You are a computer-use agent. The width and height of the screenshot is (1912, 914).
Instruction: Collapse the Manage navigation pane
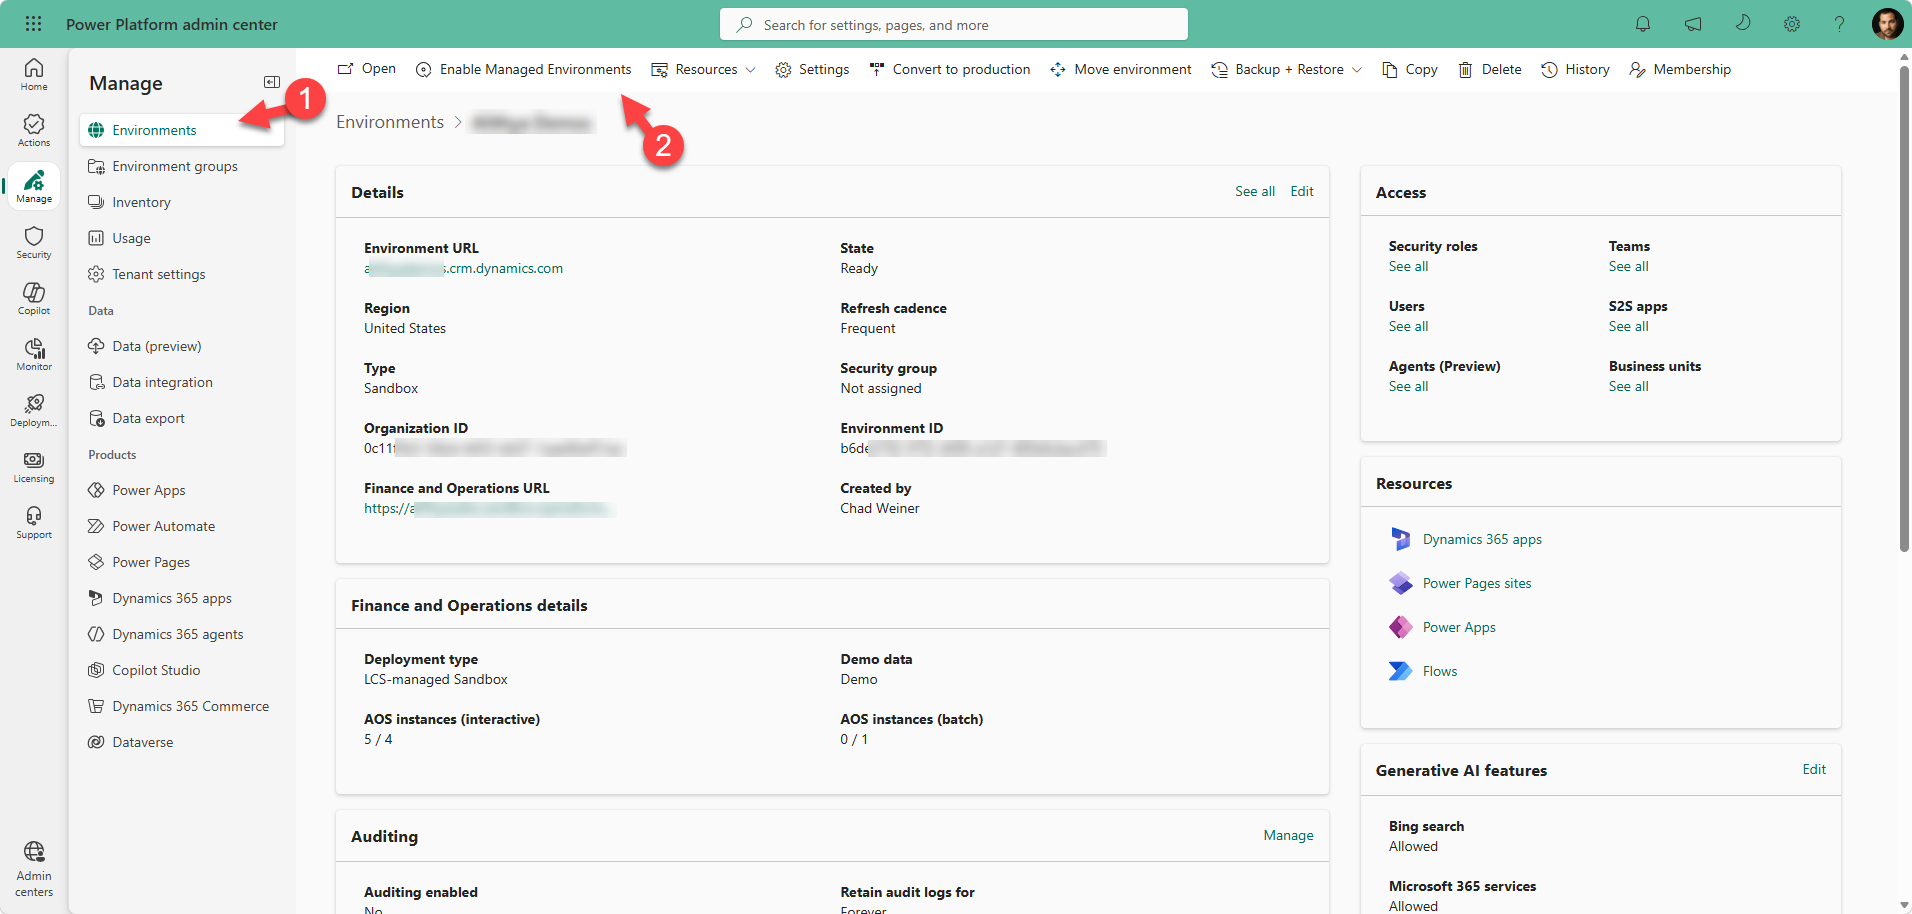(x=271, y=82)
